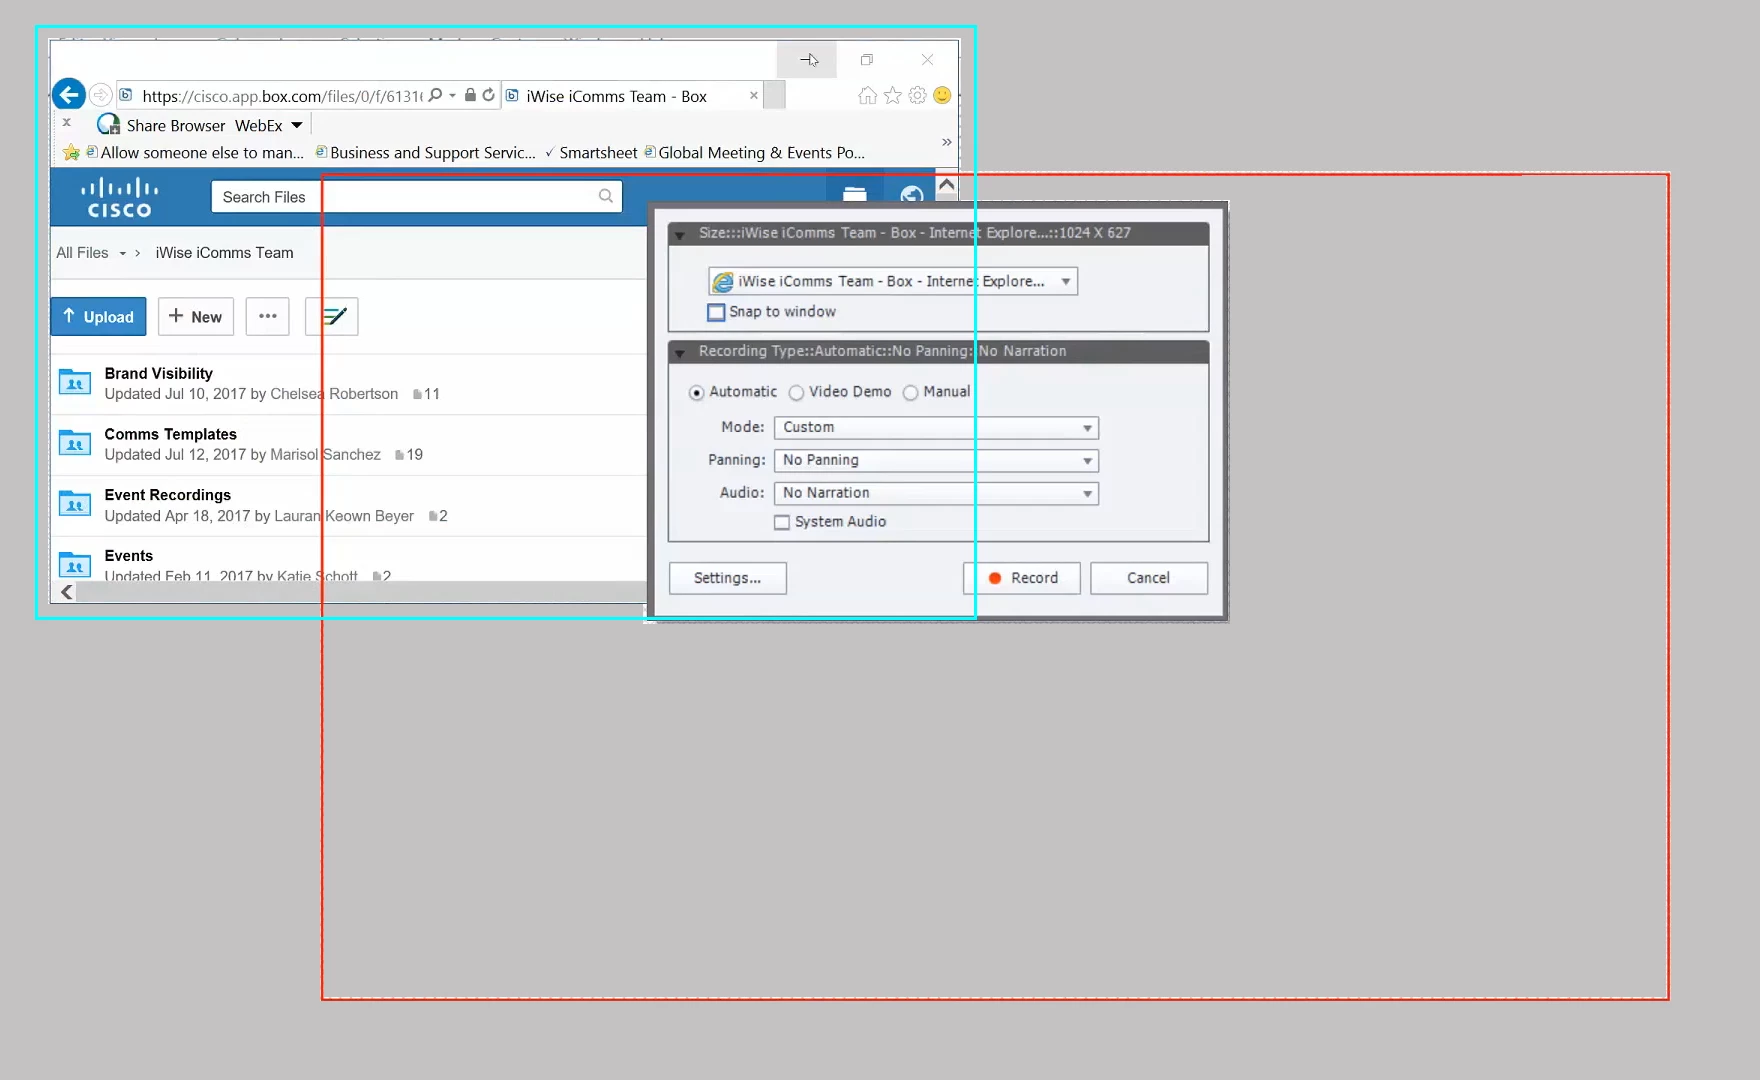Open the window selector dropdown in Size section
This screenshot has height=1080, width=1760.
coord(893,281)
